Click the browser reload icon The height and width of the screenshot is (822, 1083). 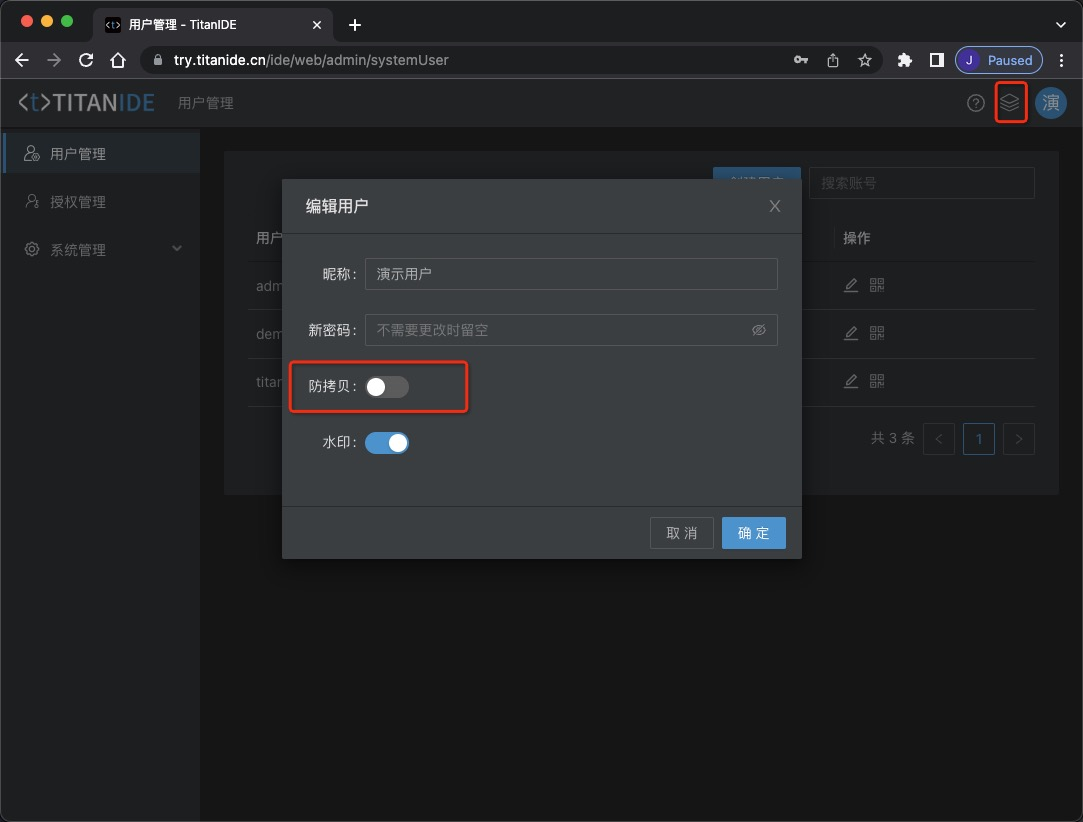(x=86, y=60)
